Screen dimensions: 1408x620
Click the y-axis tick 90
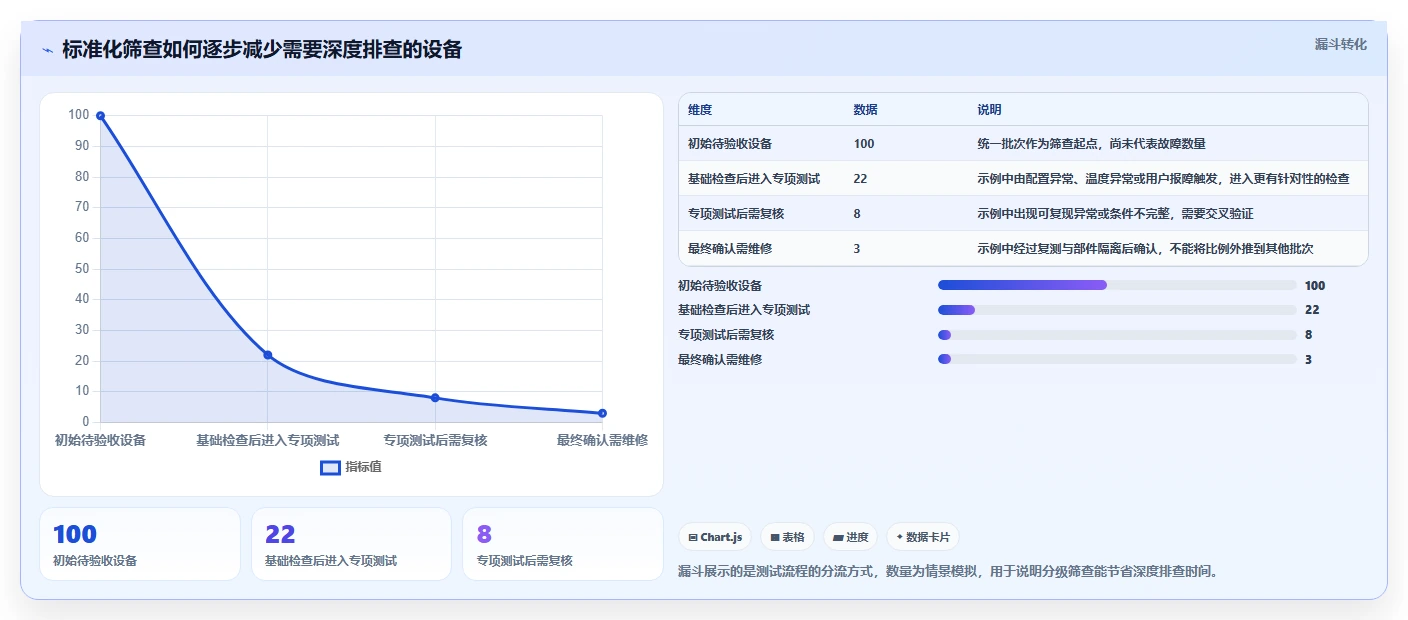pyautogui.click(x=81, y=146)
